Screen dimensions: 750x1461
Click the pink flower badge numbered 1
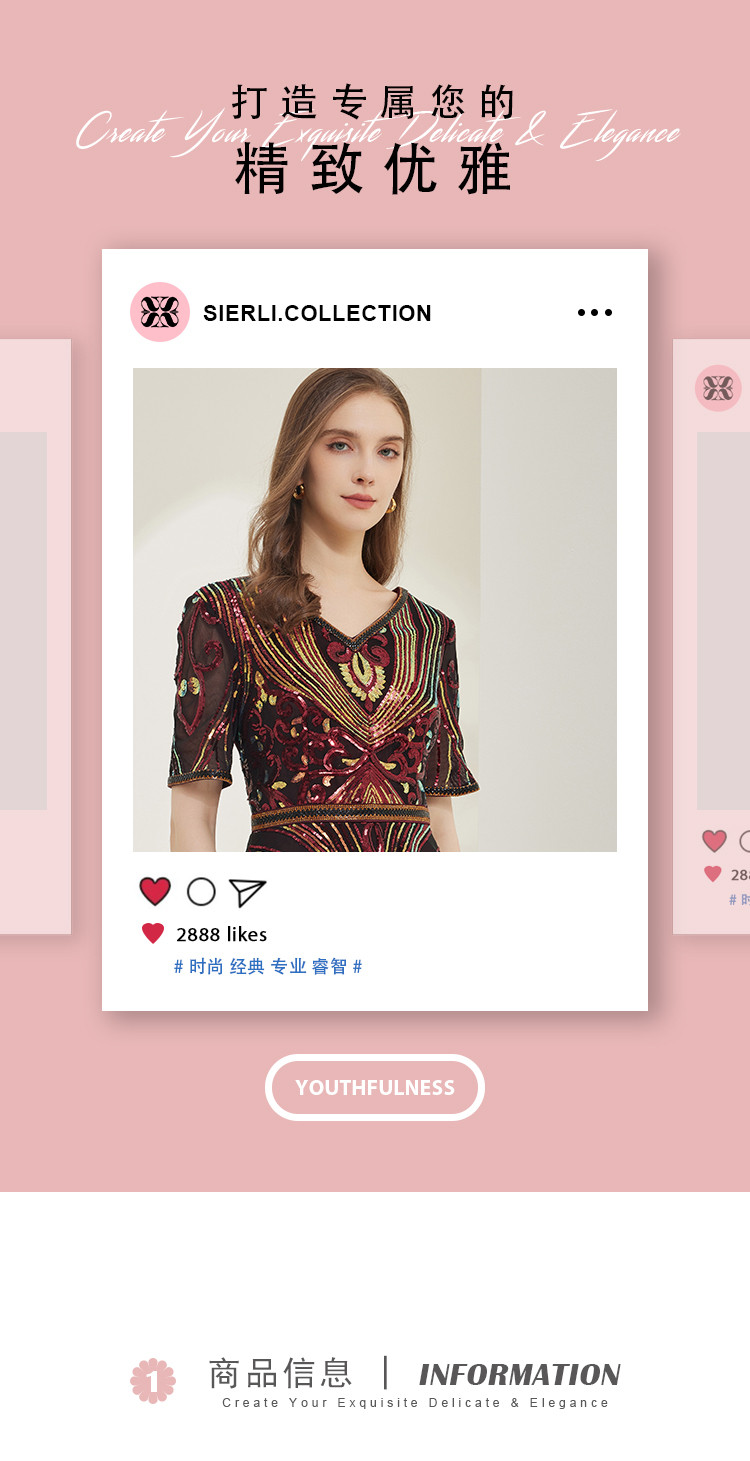[x=153, y=1380]
